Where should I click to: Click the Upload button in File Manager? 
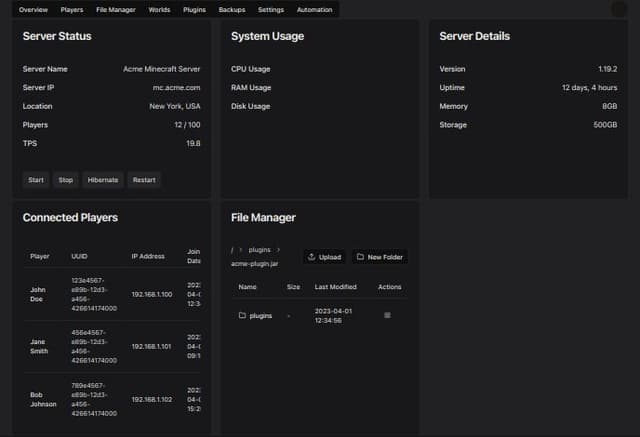coord(324,257)
